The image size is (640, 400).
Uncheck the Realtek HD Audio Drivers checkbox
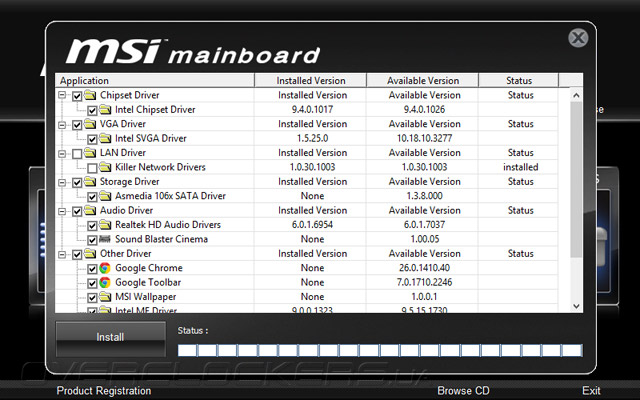92,226
